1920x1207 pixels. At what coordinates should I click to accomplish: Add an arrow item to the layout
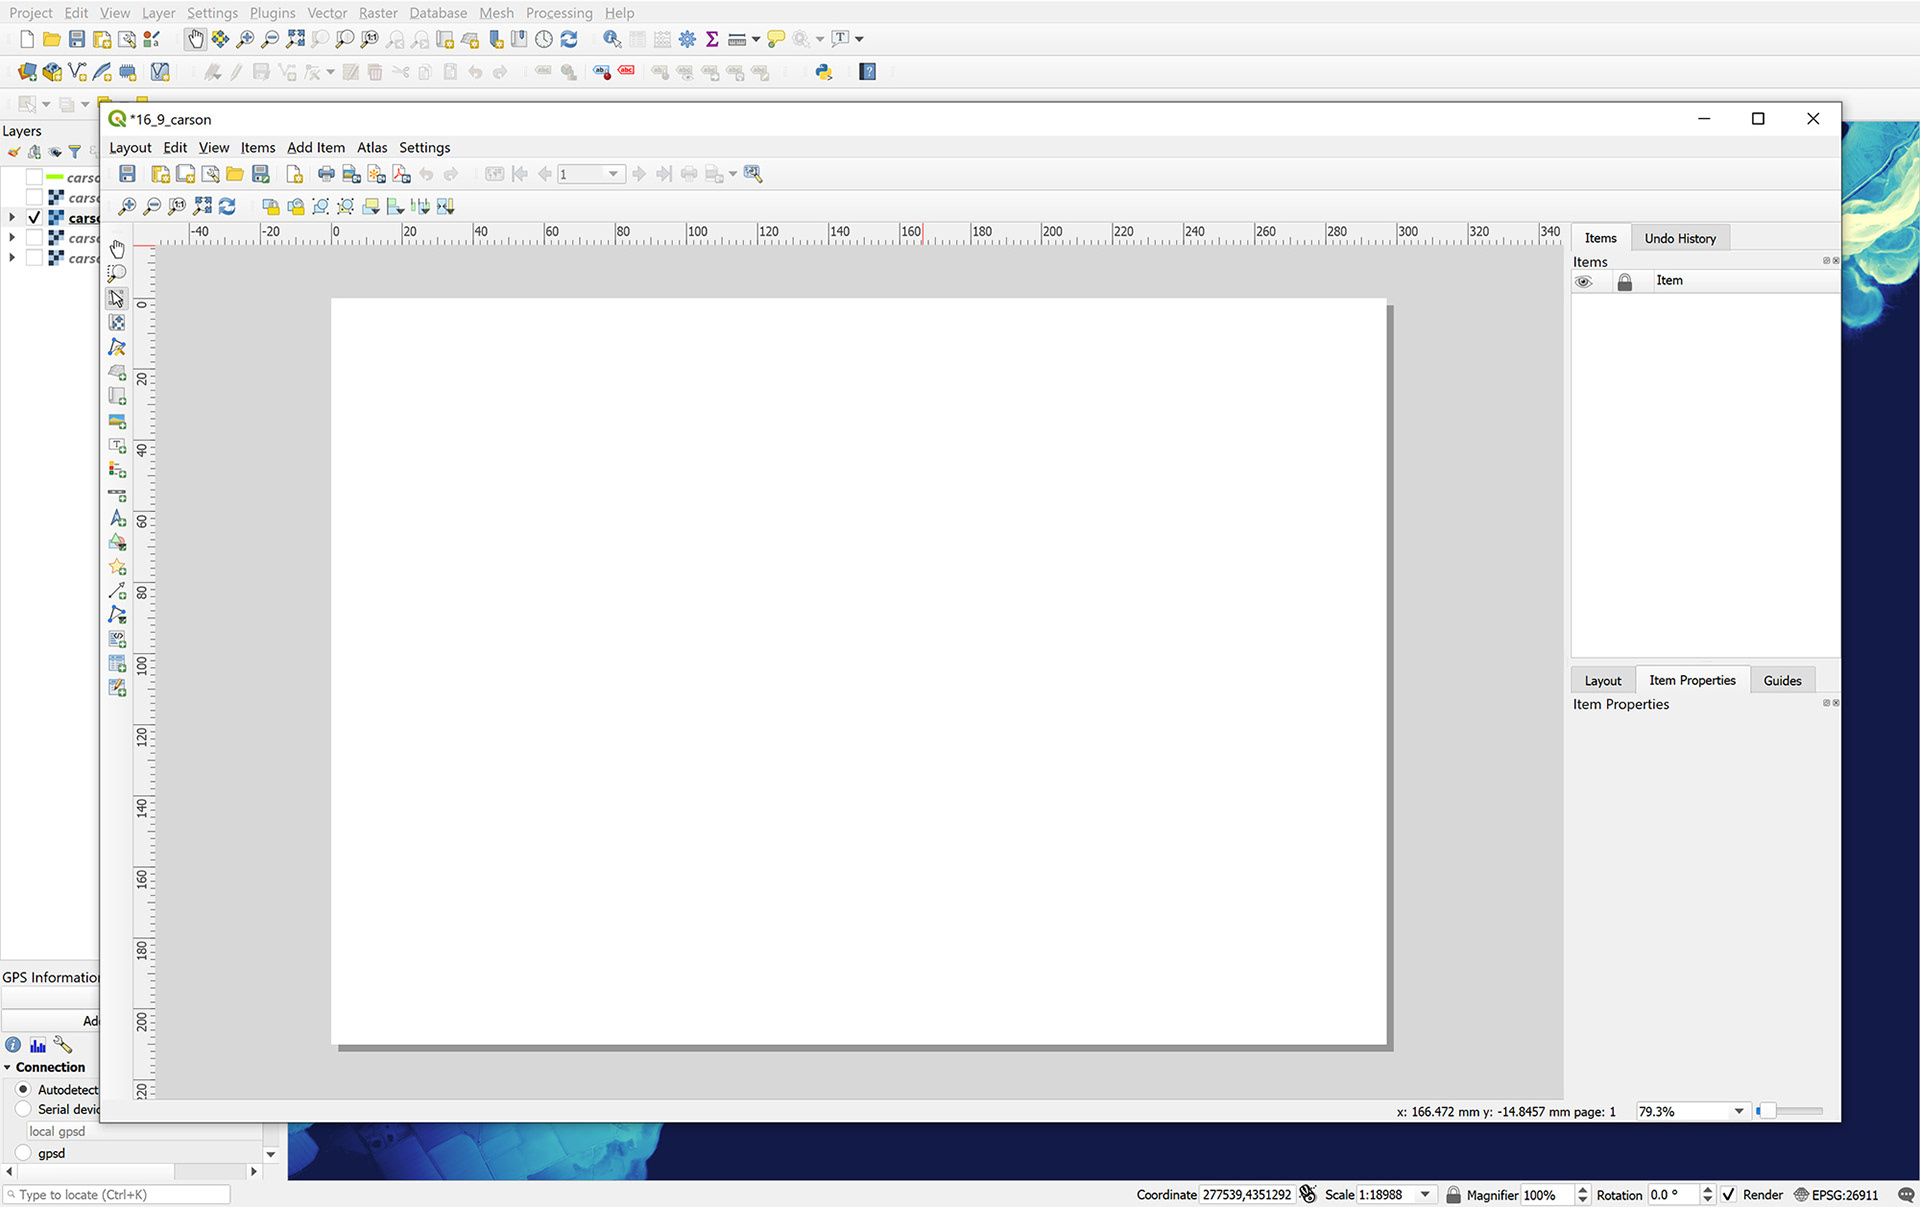pyautogui.click(x=117, y=591)
